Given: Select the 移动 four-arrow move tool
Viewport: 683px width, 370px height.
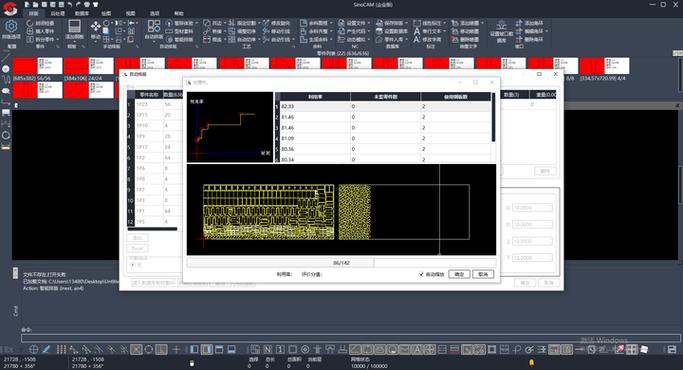Looking at the screenshot, I should pos(95,27).
